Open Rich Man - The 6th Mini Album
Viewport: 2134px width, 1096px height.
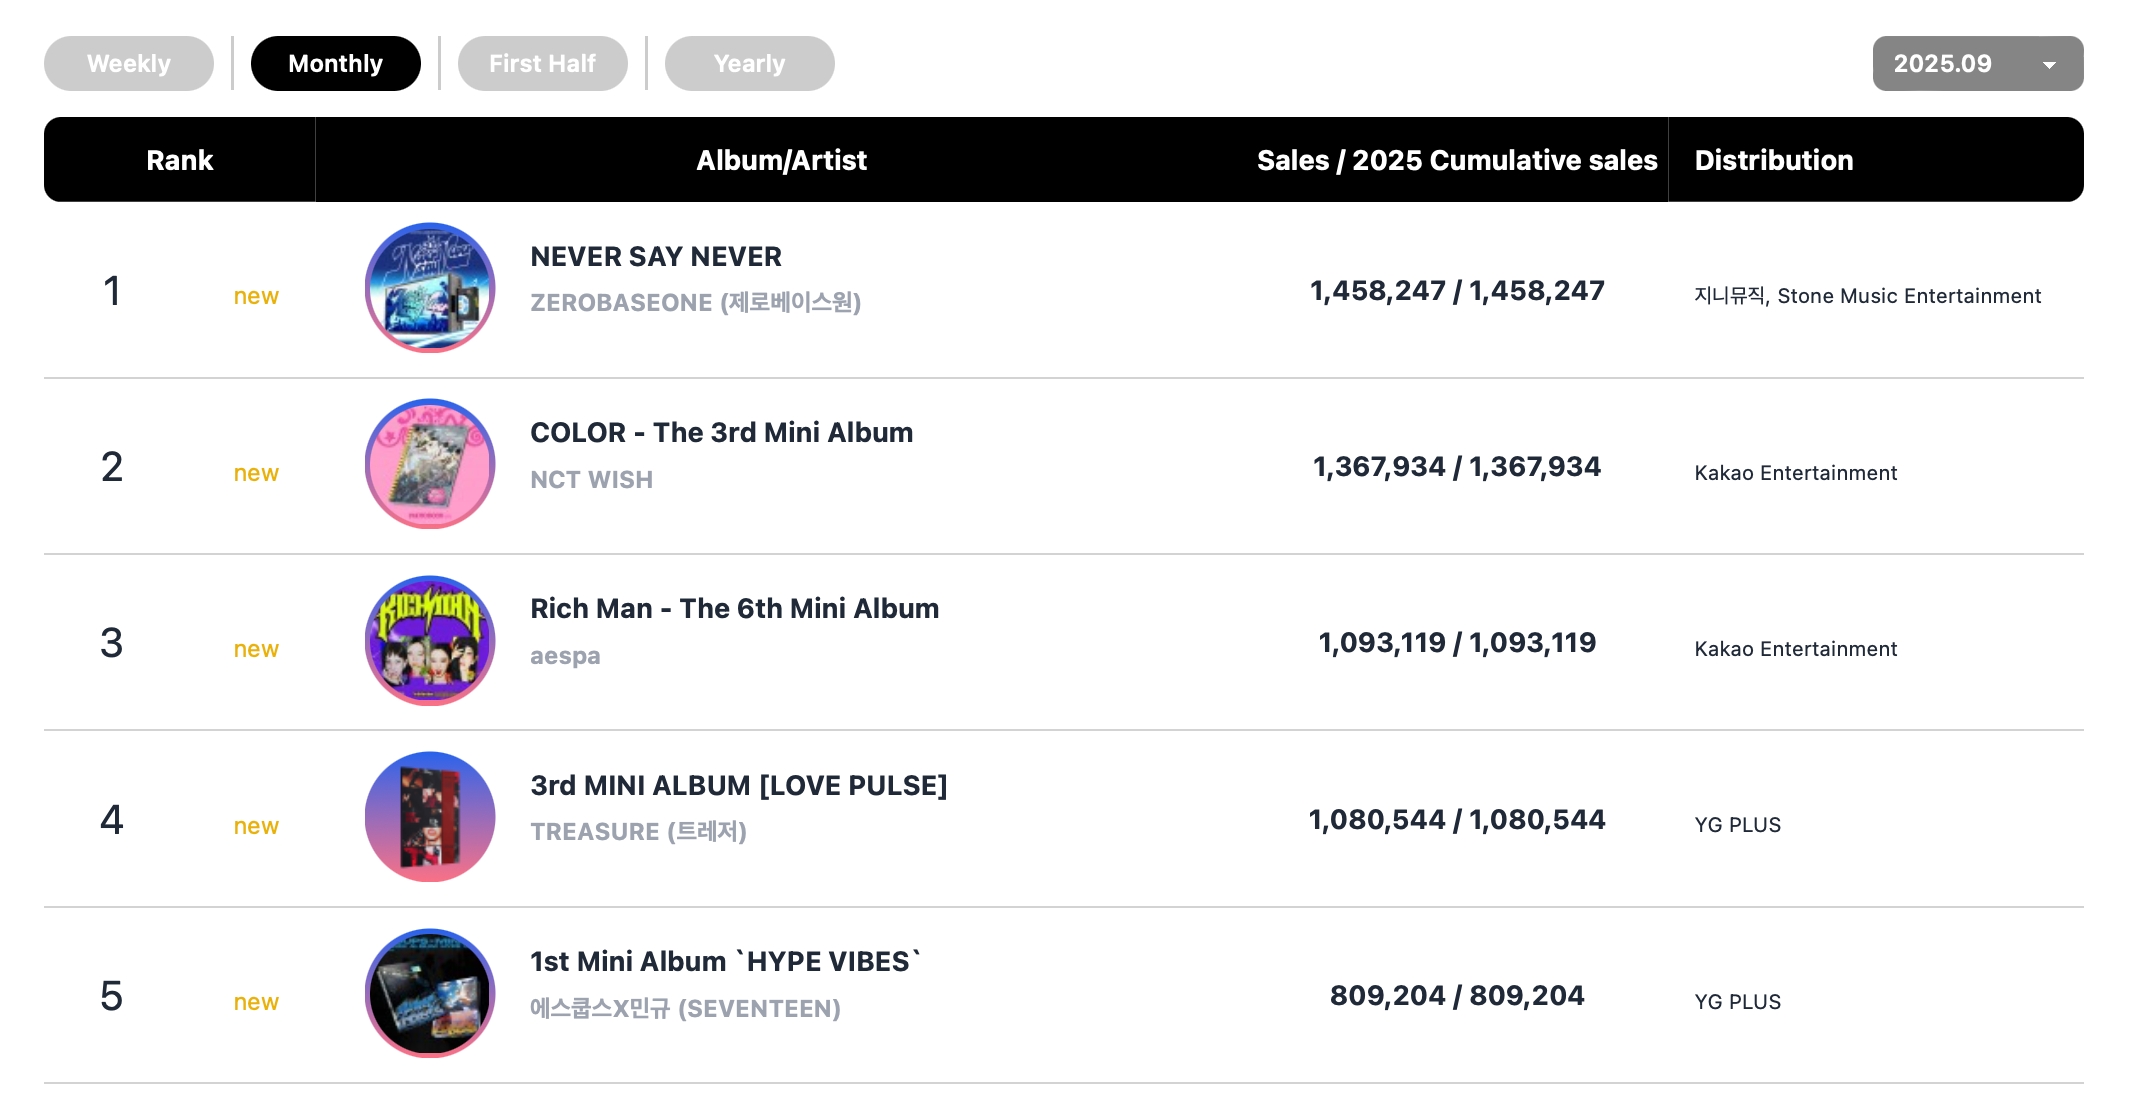734,609
